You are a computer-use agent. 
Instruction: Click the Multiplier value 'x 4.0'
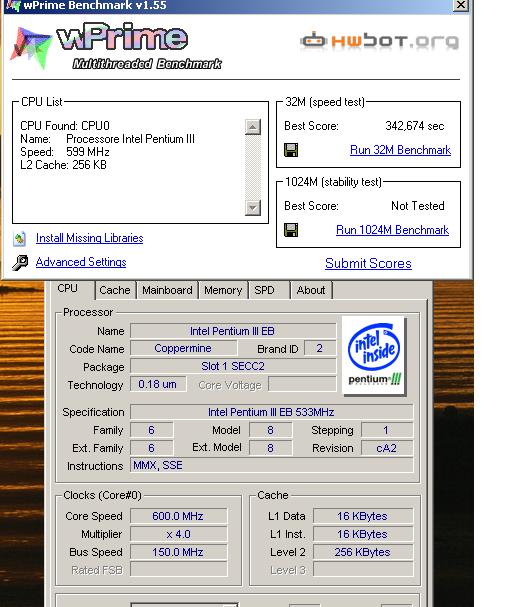178,534
